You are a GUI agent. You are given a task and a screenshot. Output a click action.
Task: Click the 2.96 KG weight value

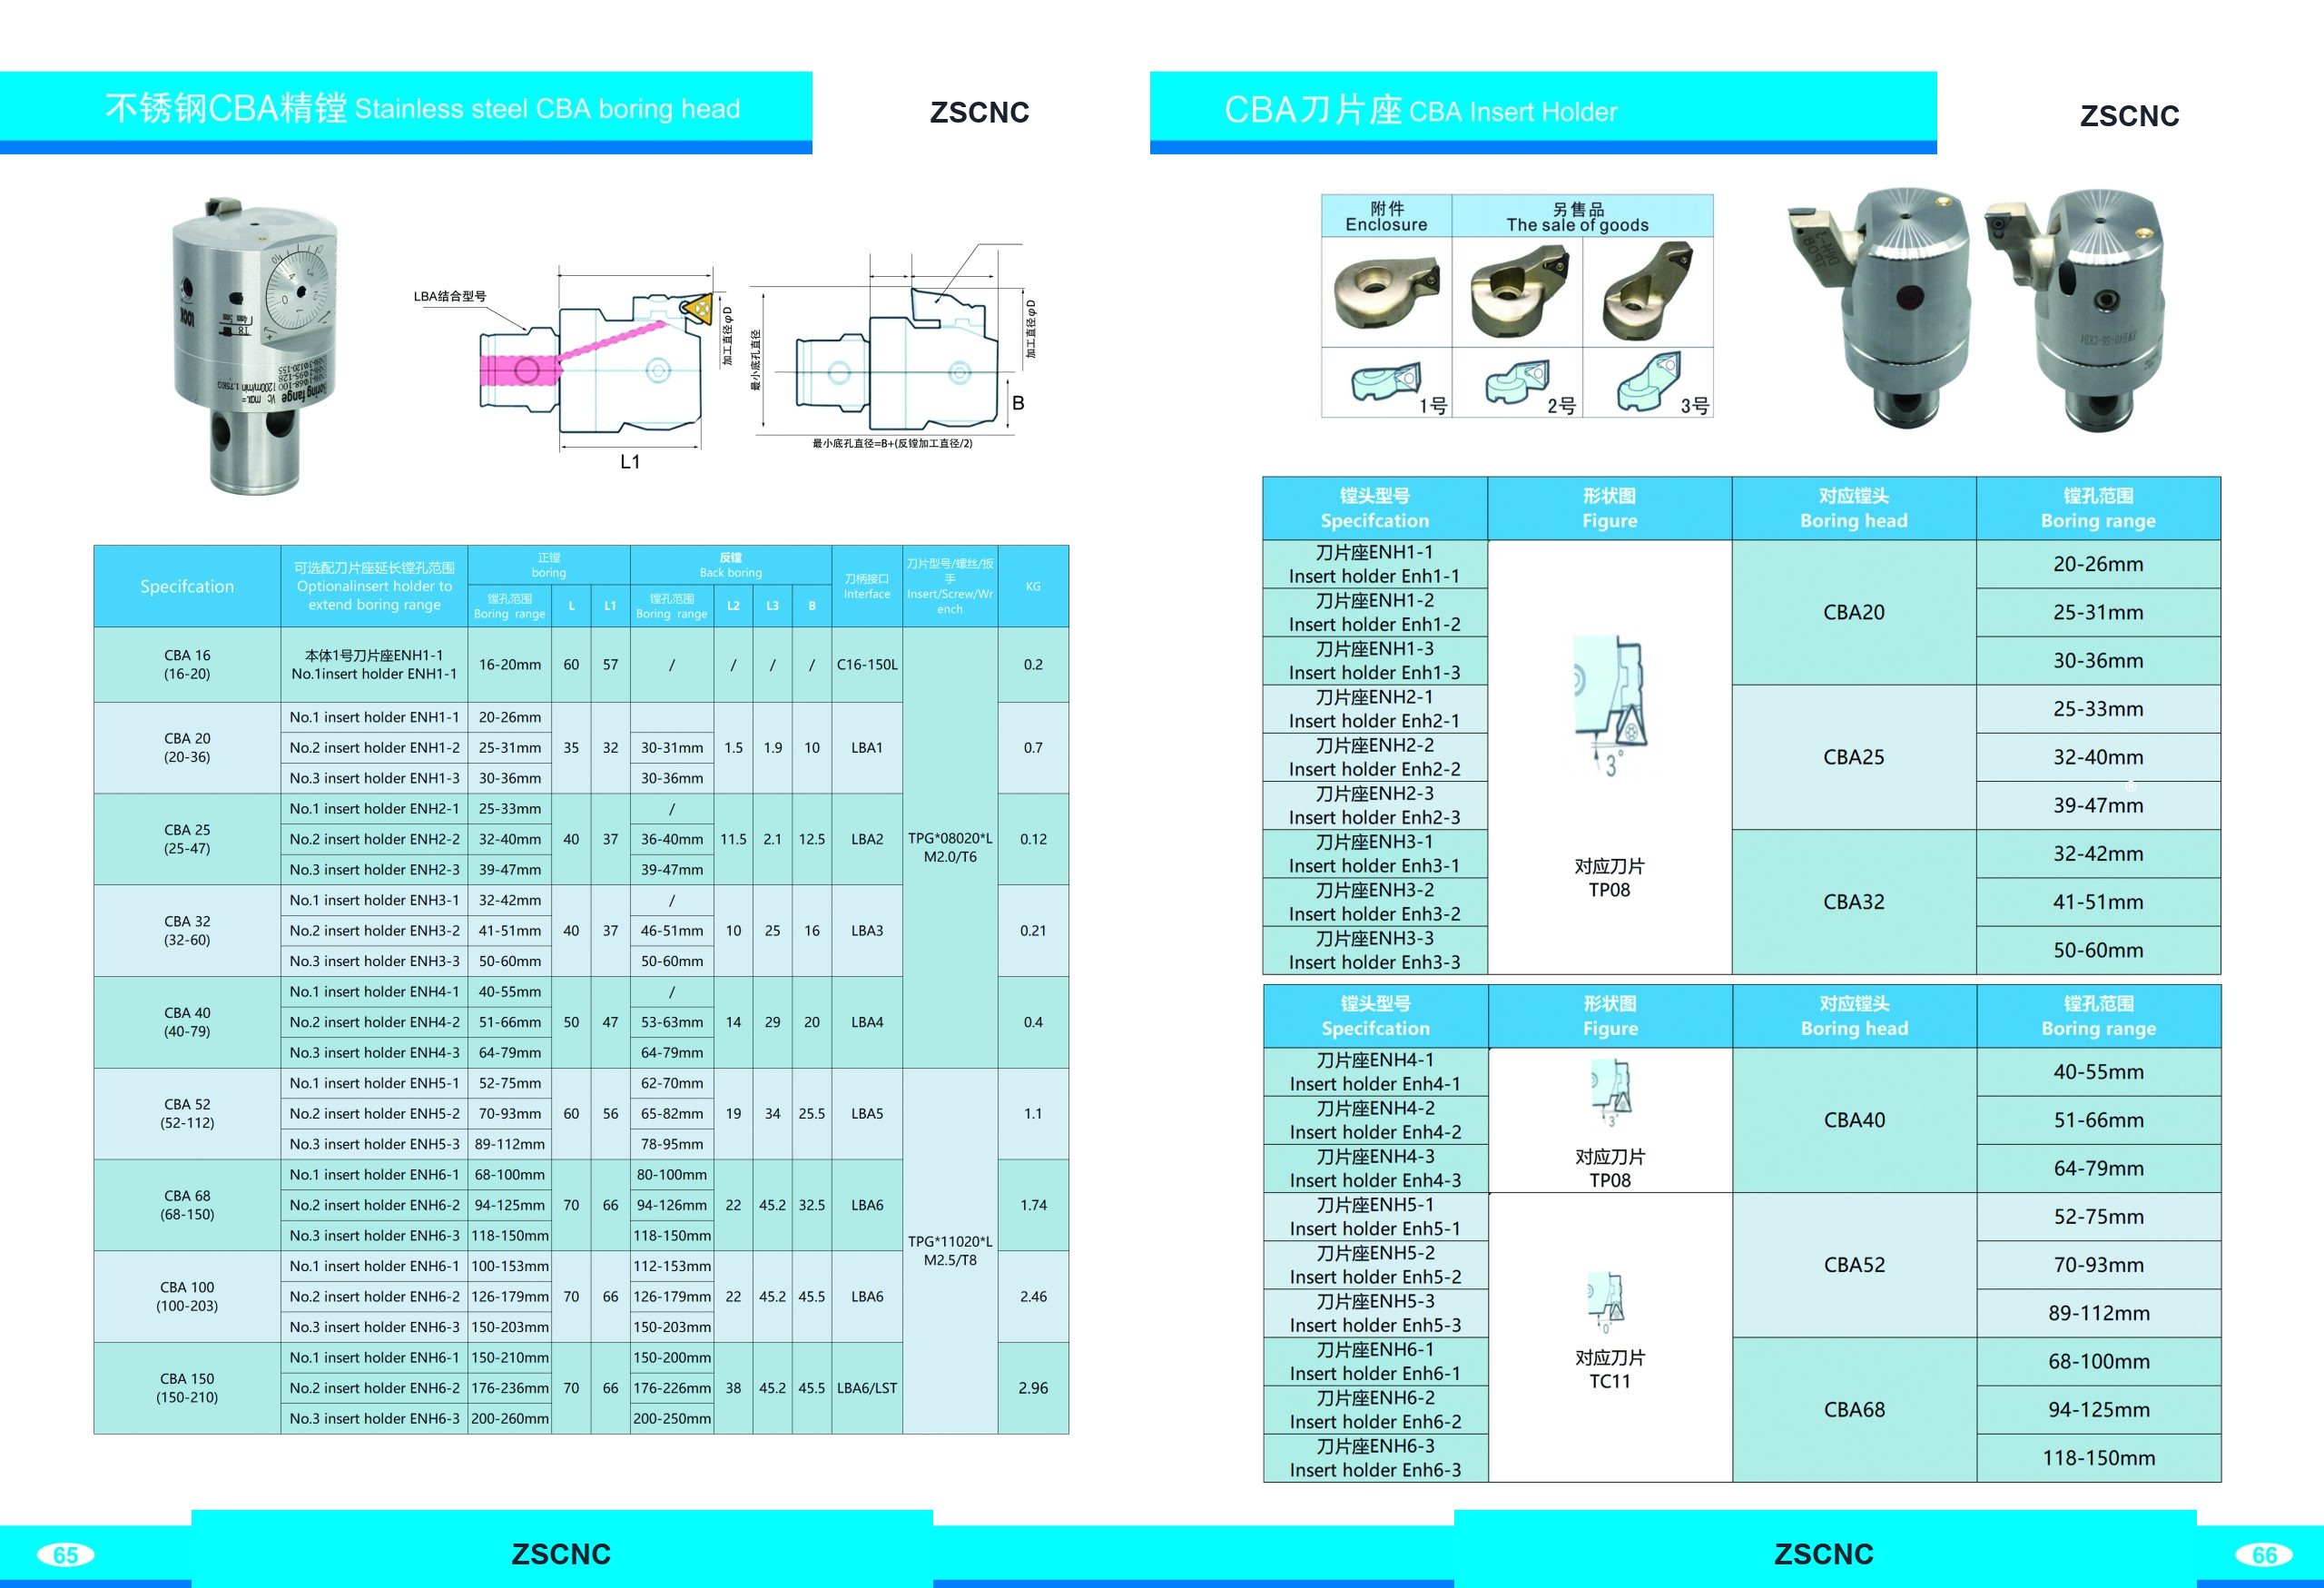[x=1033, y=1388]
